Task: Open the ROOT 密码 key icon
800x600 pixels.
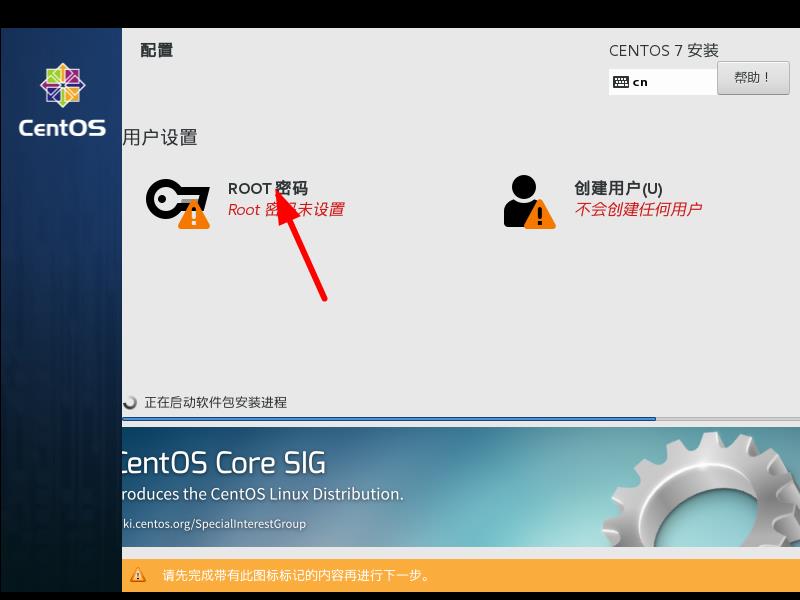Action: tap(178, 203)
